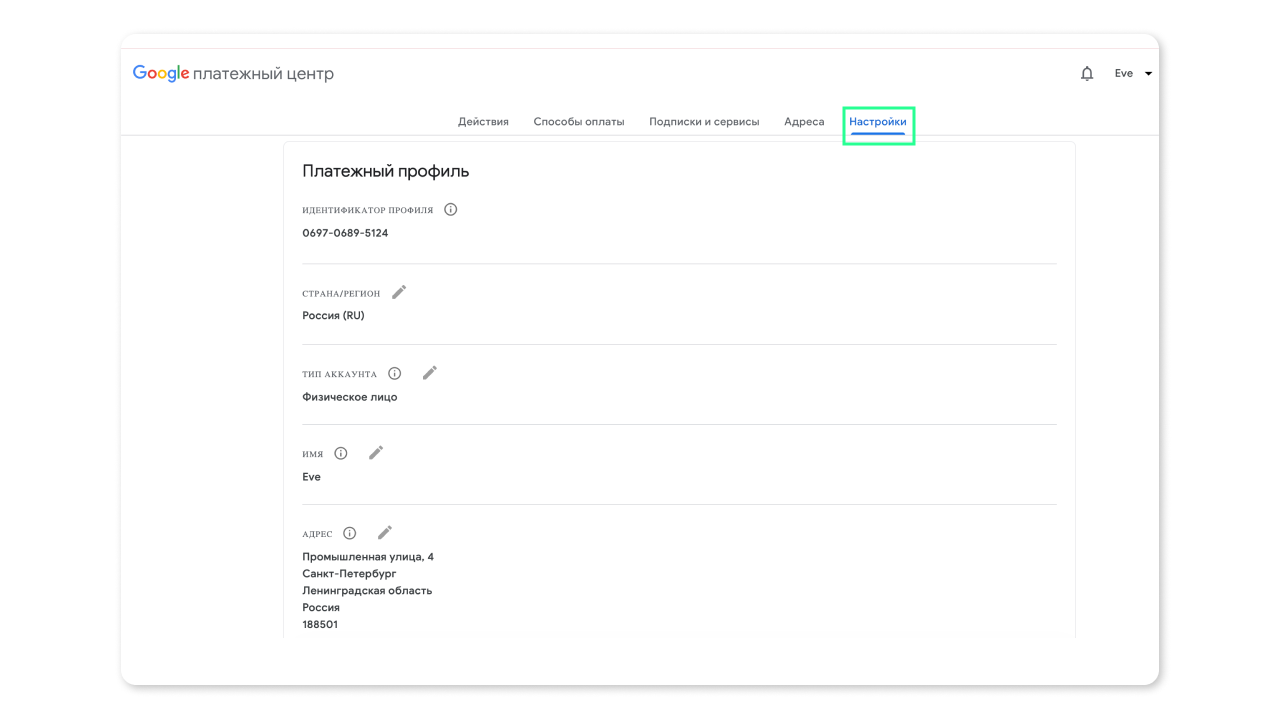Edit the name Eve using the pencil icon
The height and width of the screenshot is (720, 1280).
click(376, 452)
